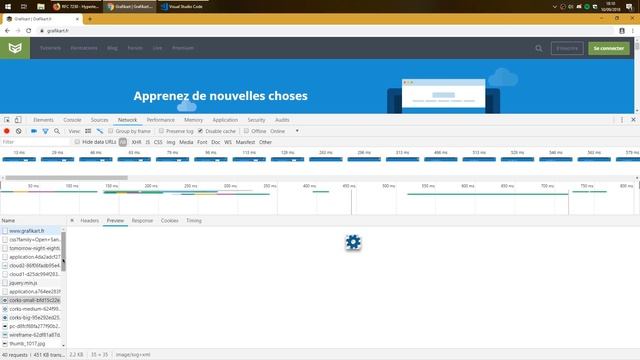The image size is (640, 360).
Task: Click the network Filter text field
Action: [x=36, y=142]
